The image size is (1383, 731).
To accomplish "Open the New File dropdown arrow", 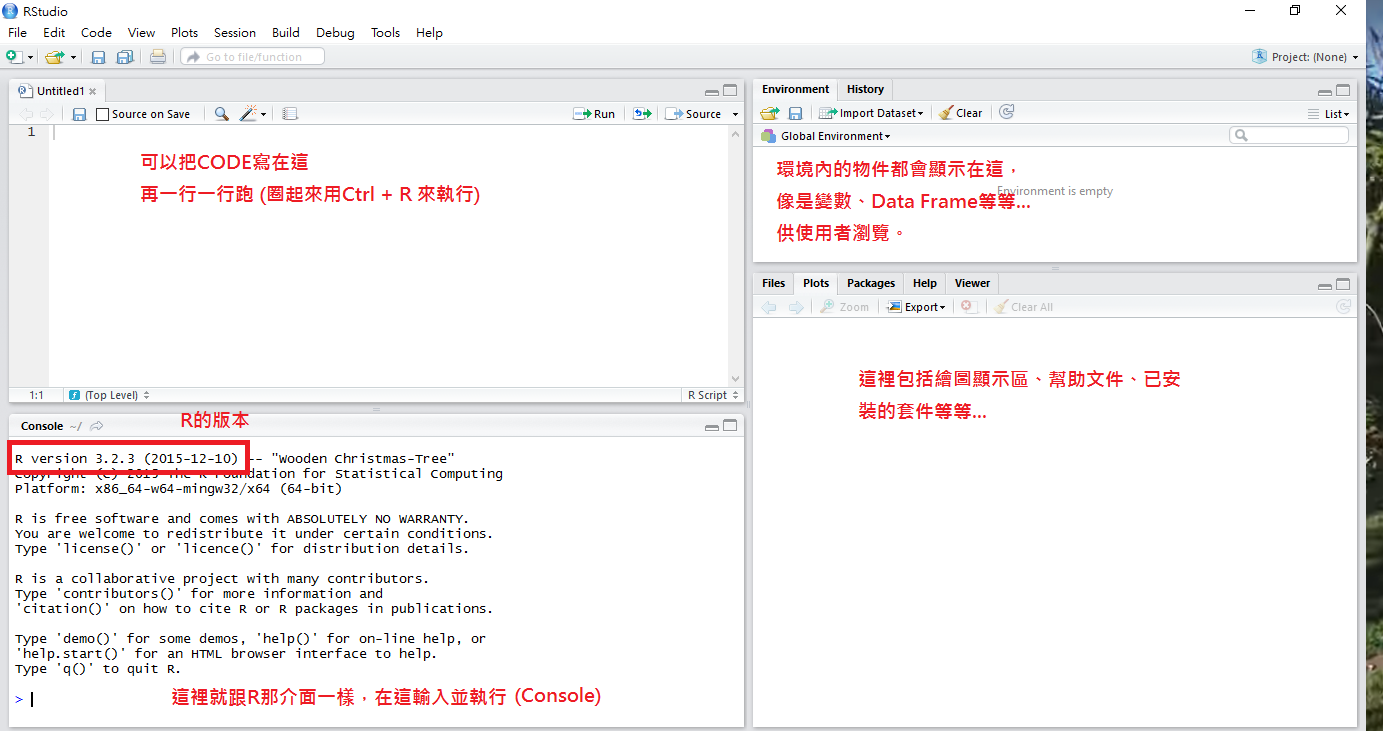I will point(30,58).
